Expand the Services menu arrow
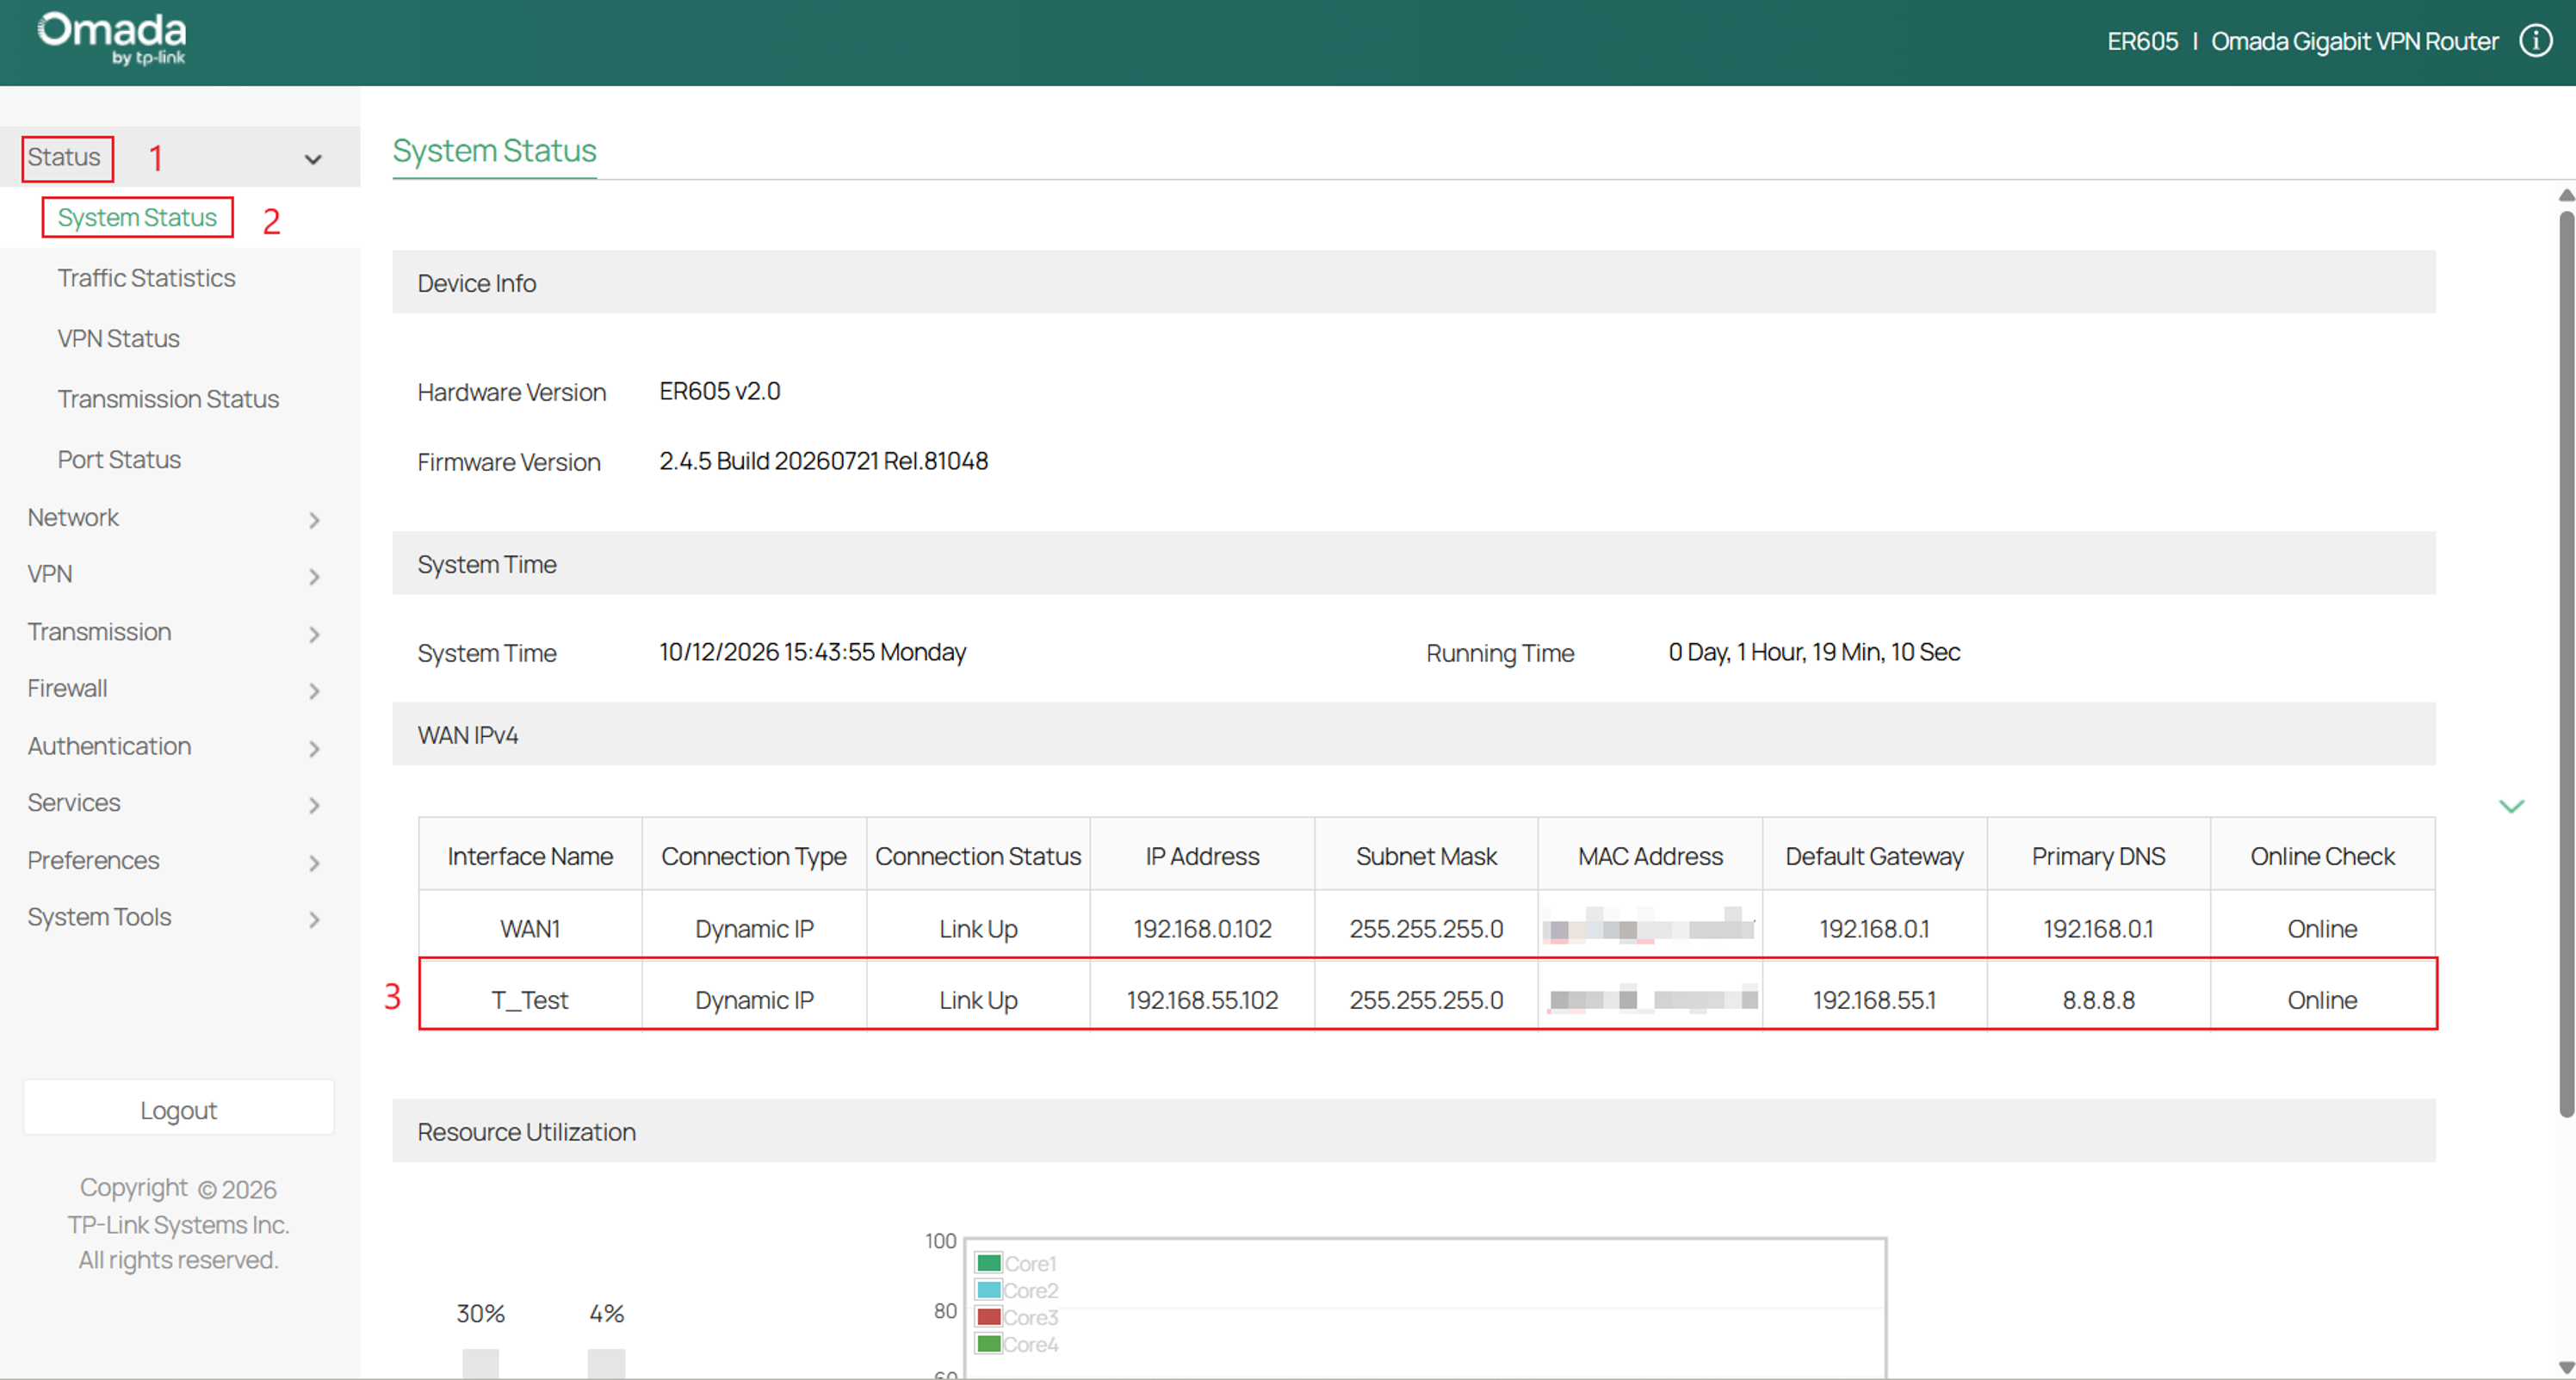The width and height of the screenshot is (2576, 1380). tap(314, 805)
